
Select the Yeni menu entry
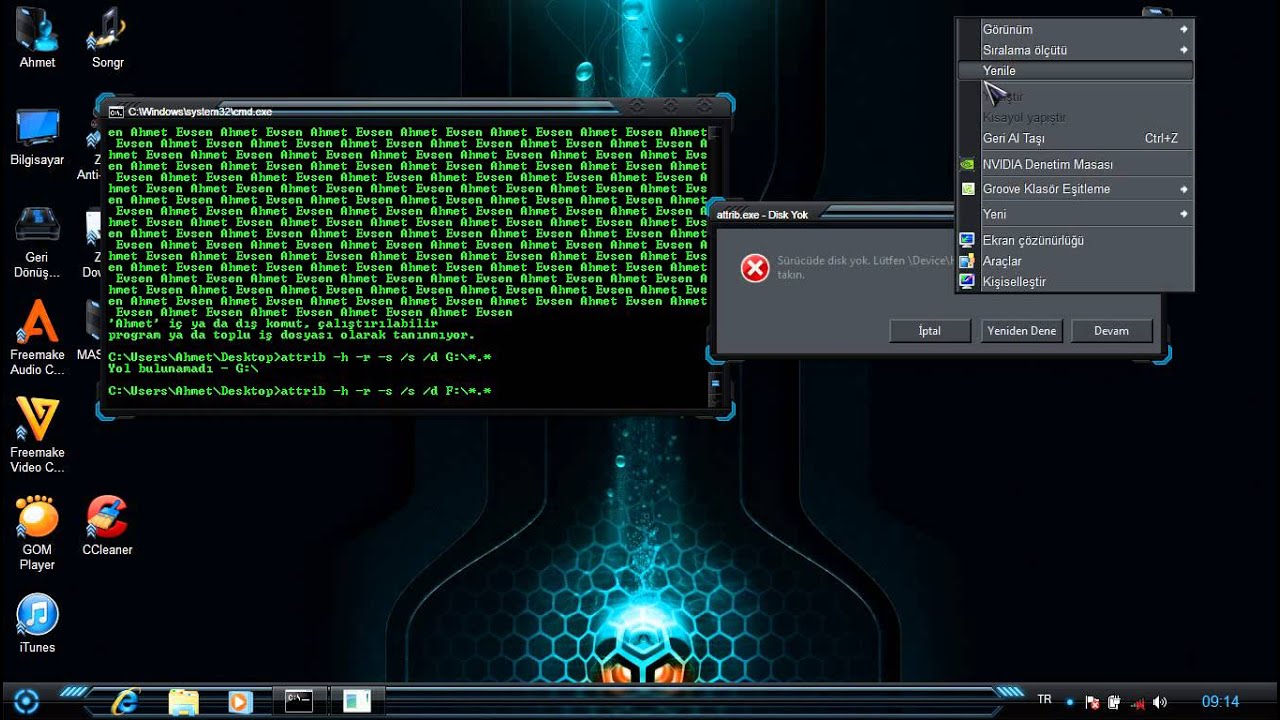pyautogui.click(x=1075, y=214)
